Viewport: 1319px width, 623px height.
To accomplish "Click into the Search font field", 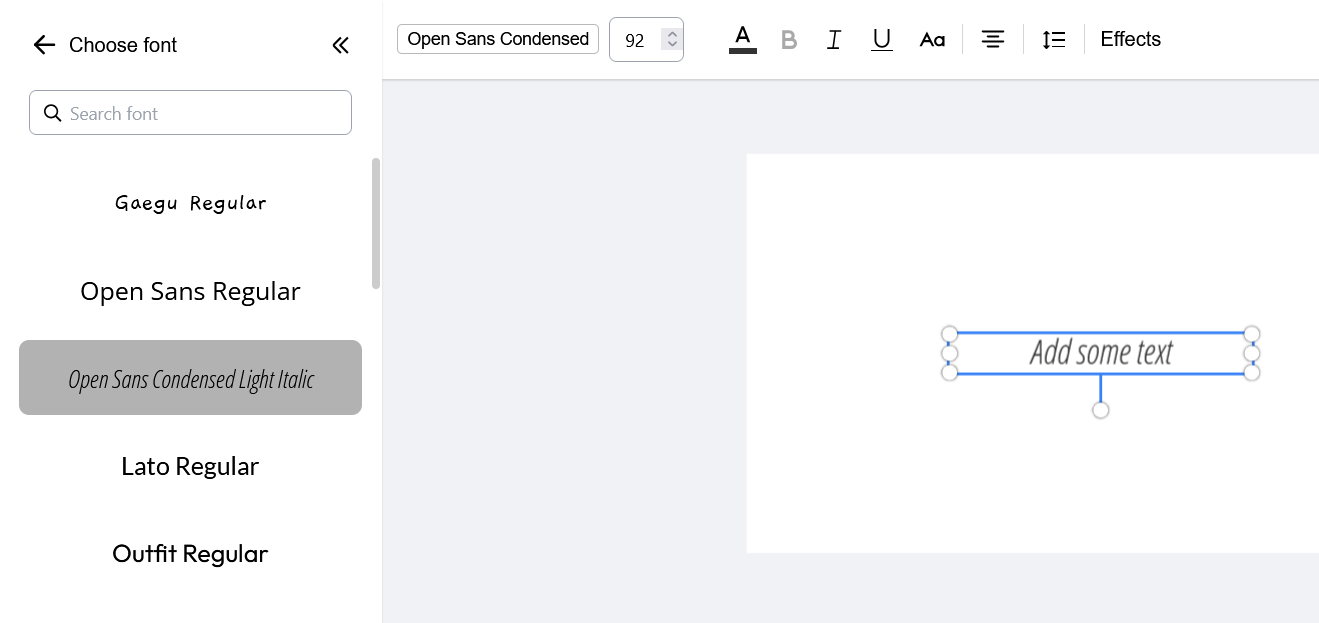I will click(x=190, y=113).
